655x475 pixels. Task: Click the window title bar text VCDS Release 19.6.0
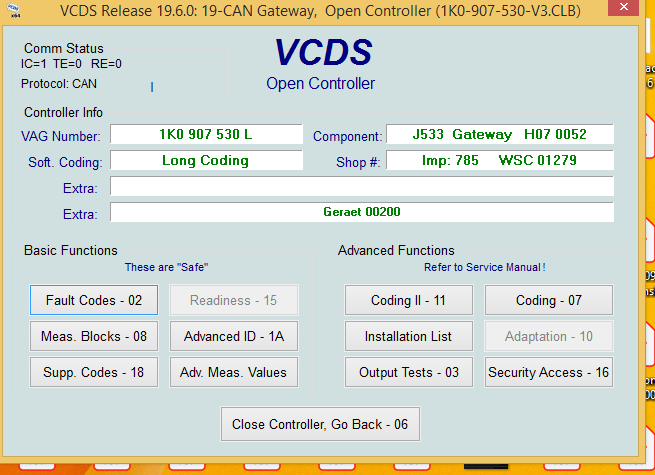pos(320,11)
